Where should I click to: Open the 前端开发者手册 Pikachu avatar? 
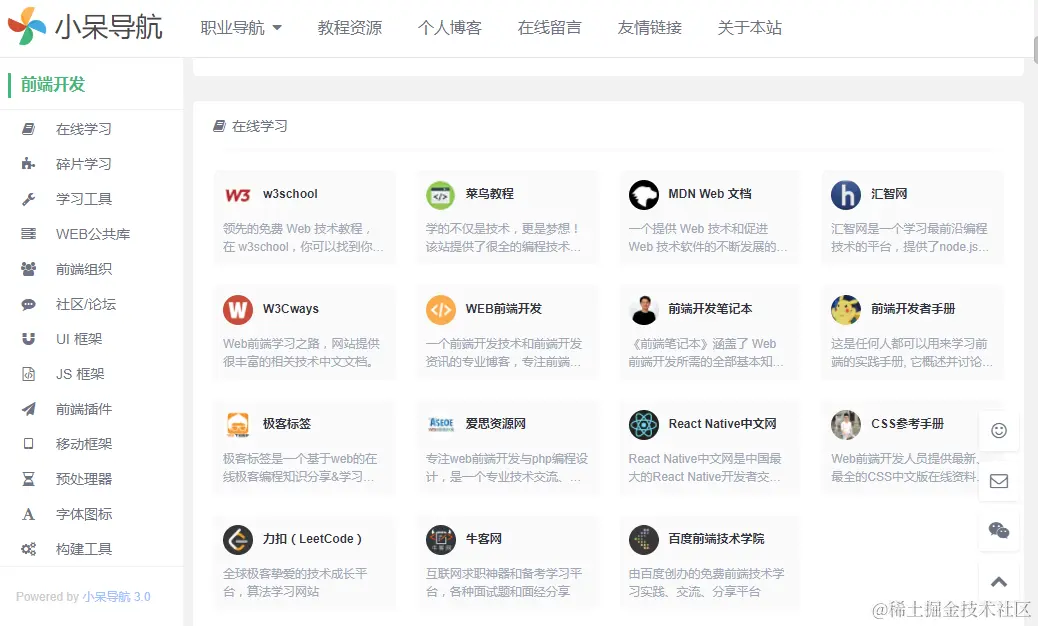(x=846, y=310)
